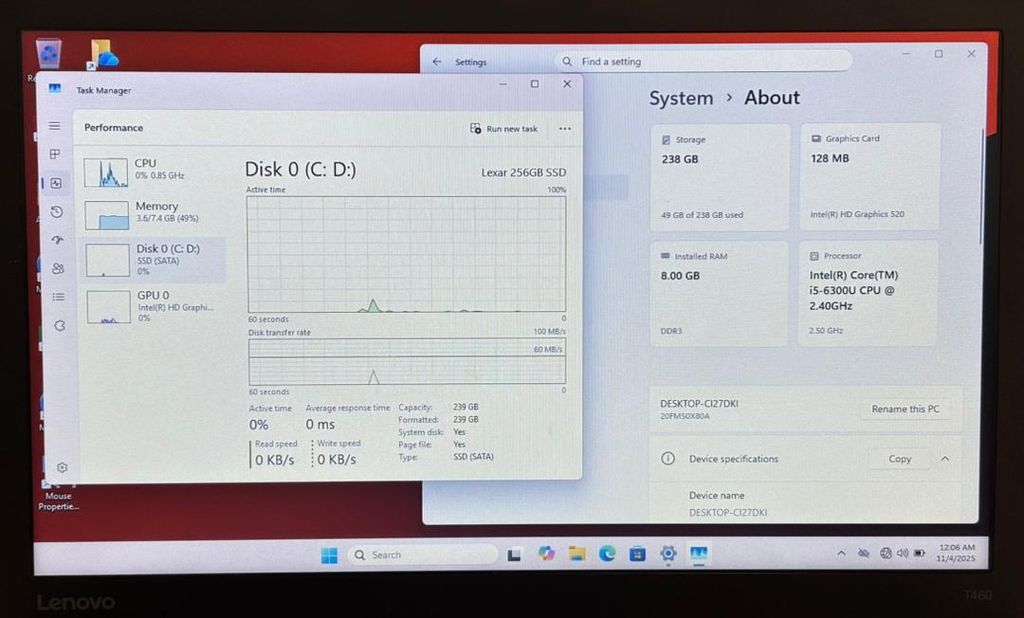
Task: Click the Rename this PC button
Action: click(x=904, y=409)
